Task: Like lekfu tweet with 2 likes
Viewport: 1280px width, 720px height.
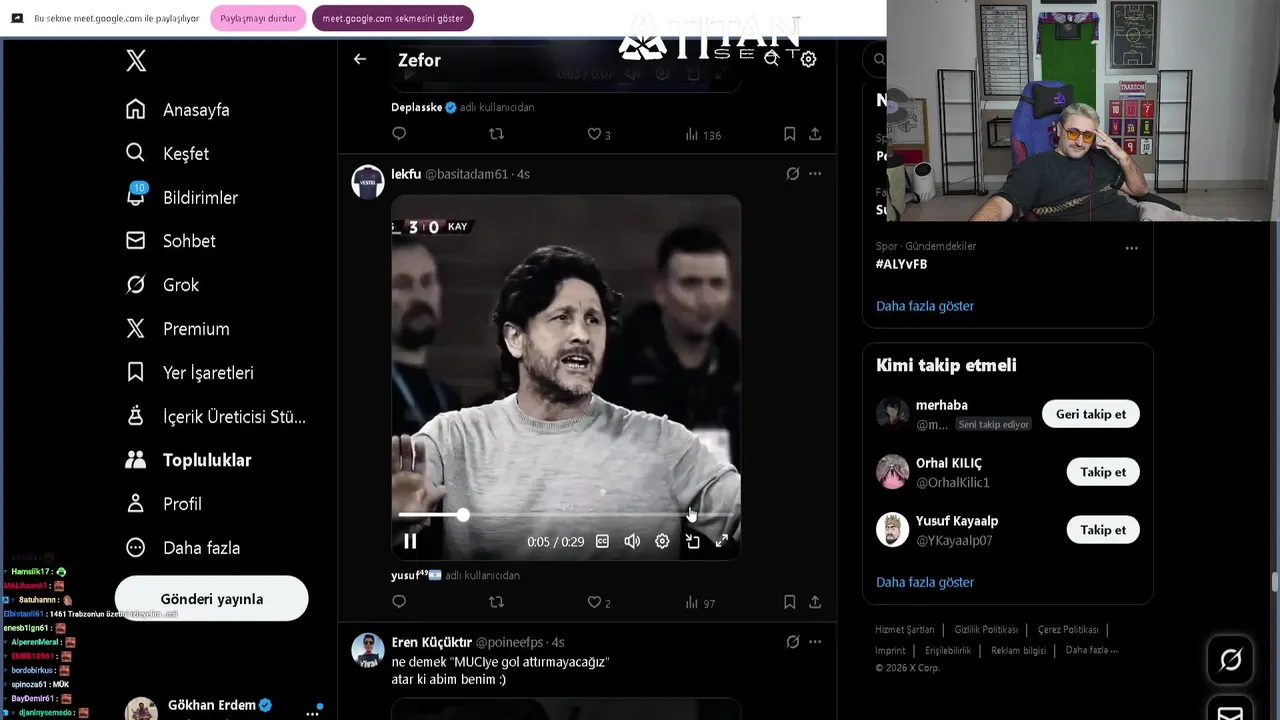Action: [x=598, y=602]
